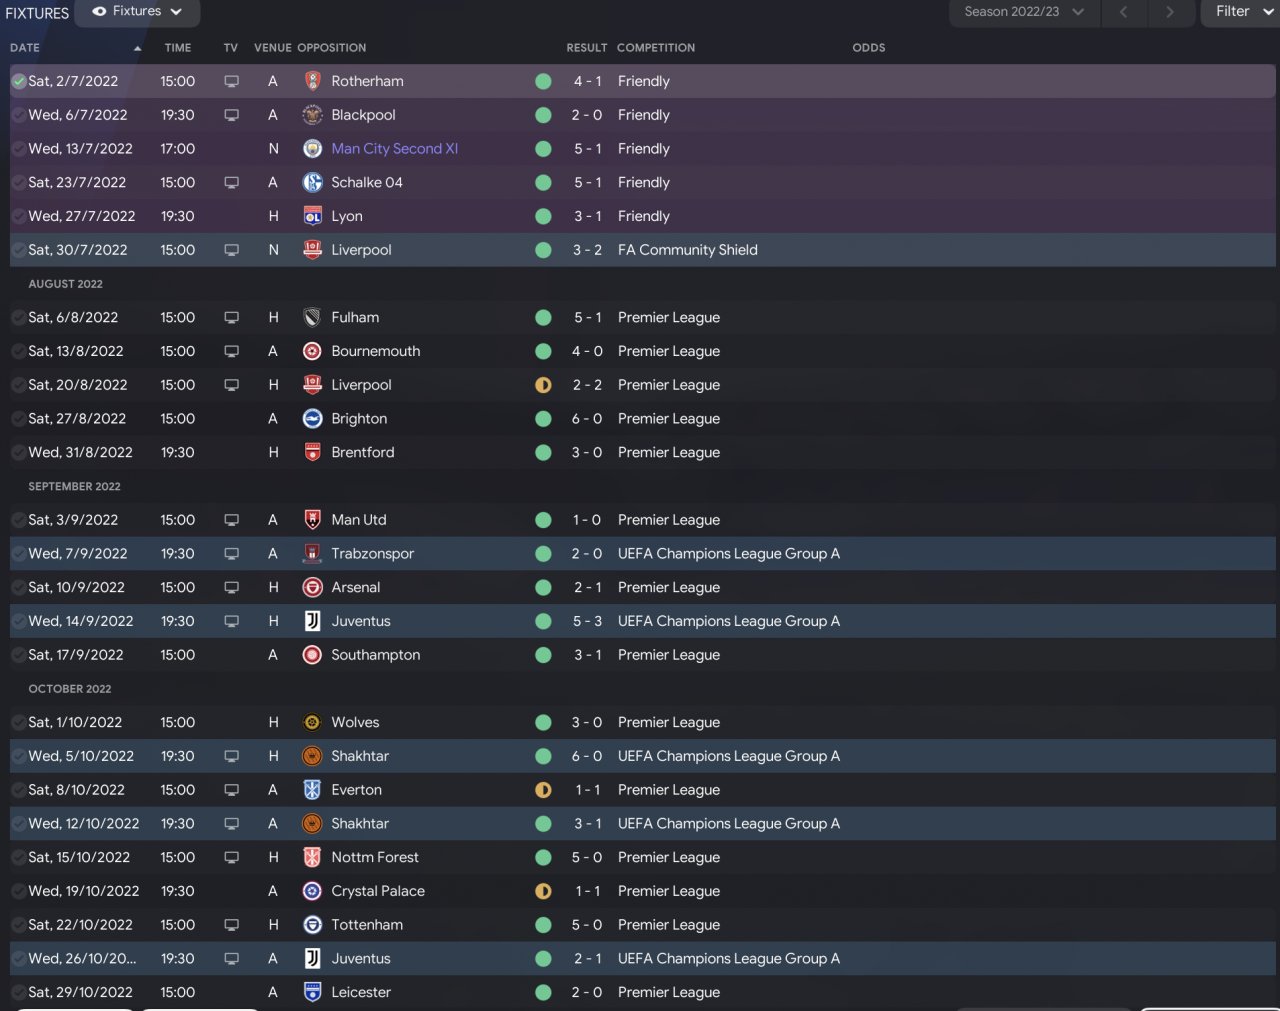Go to the next season arrow
This screenshot has width=1280, height=1011.
[x=1169, y=12]
